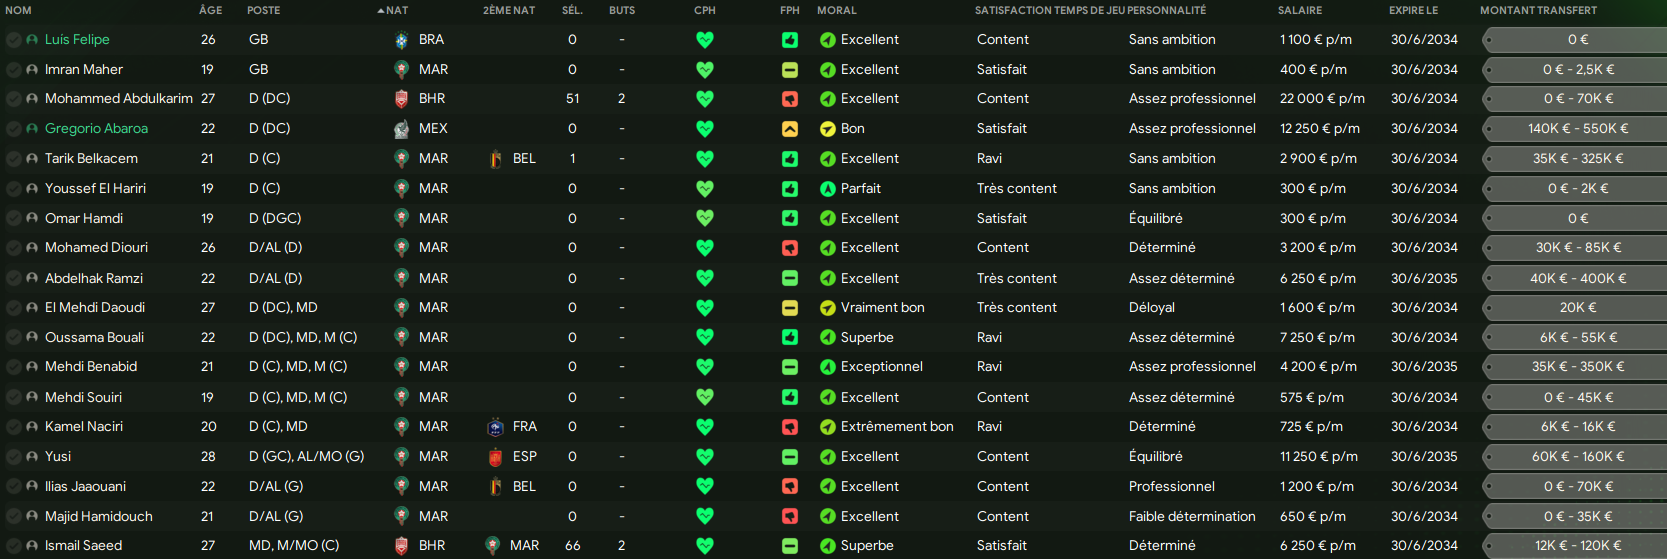Click Mohammed Abdulkarim's red thumbs-down form icon

[x=790, y=99]
